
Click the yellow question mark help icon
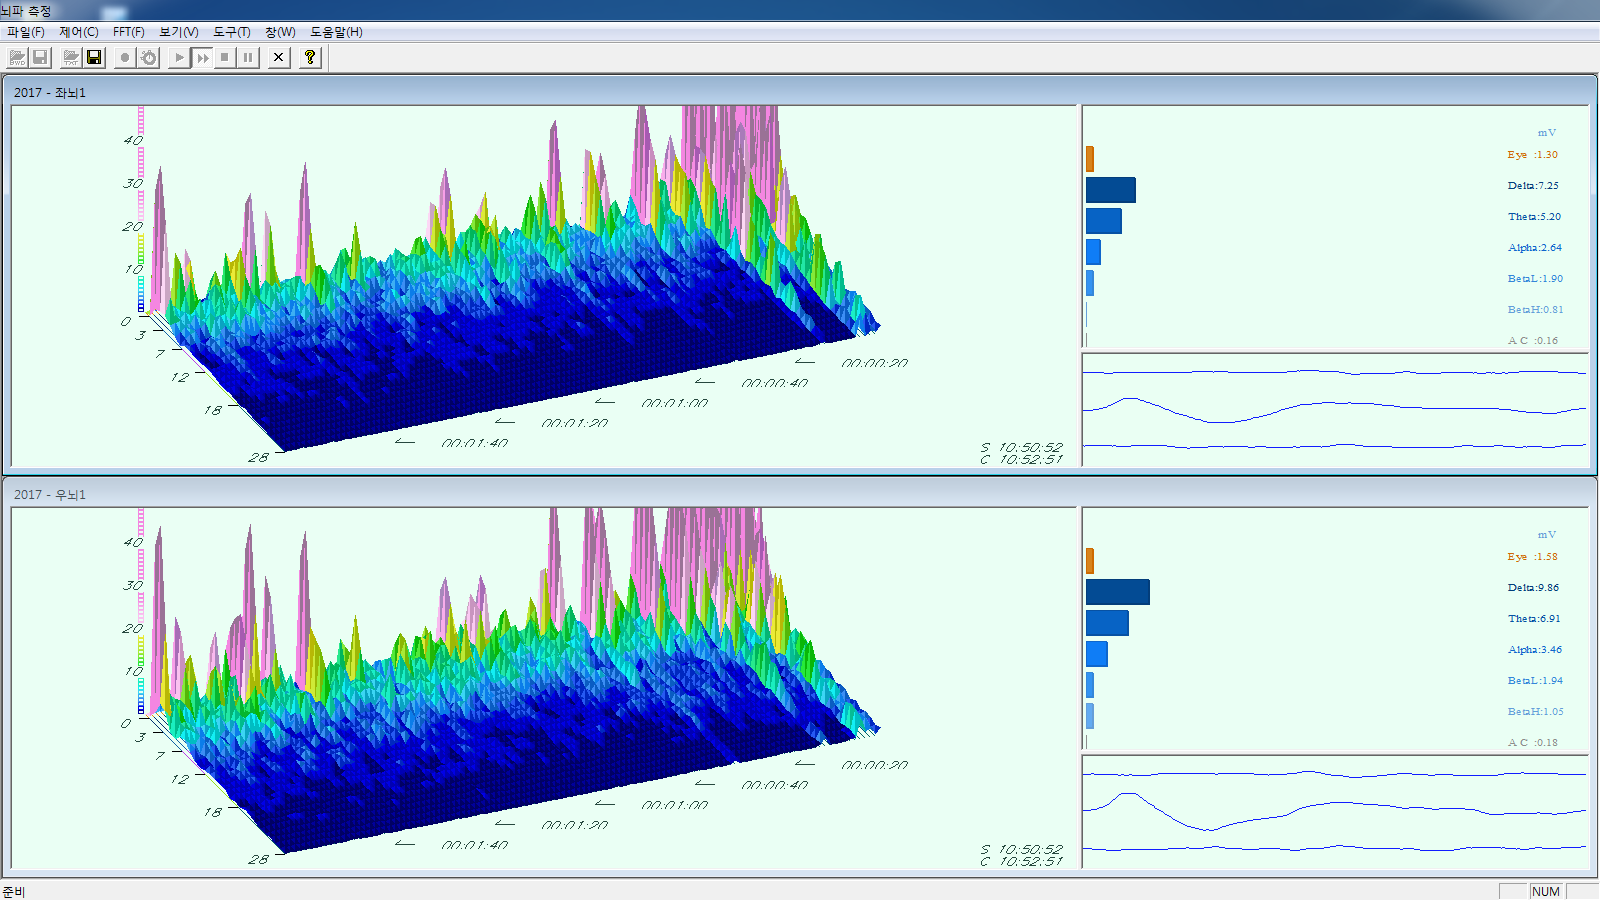coord(310,58)
